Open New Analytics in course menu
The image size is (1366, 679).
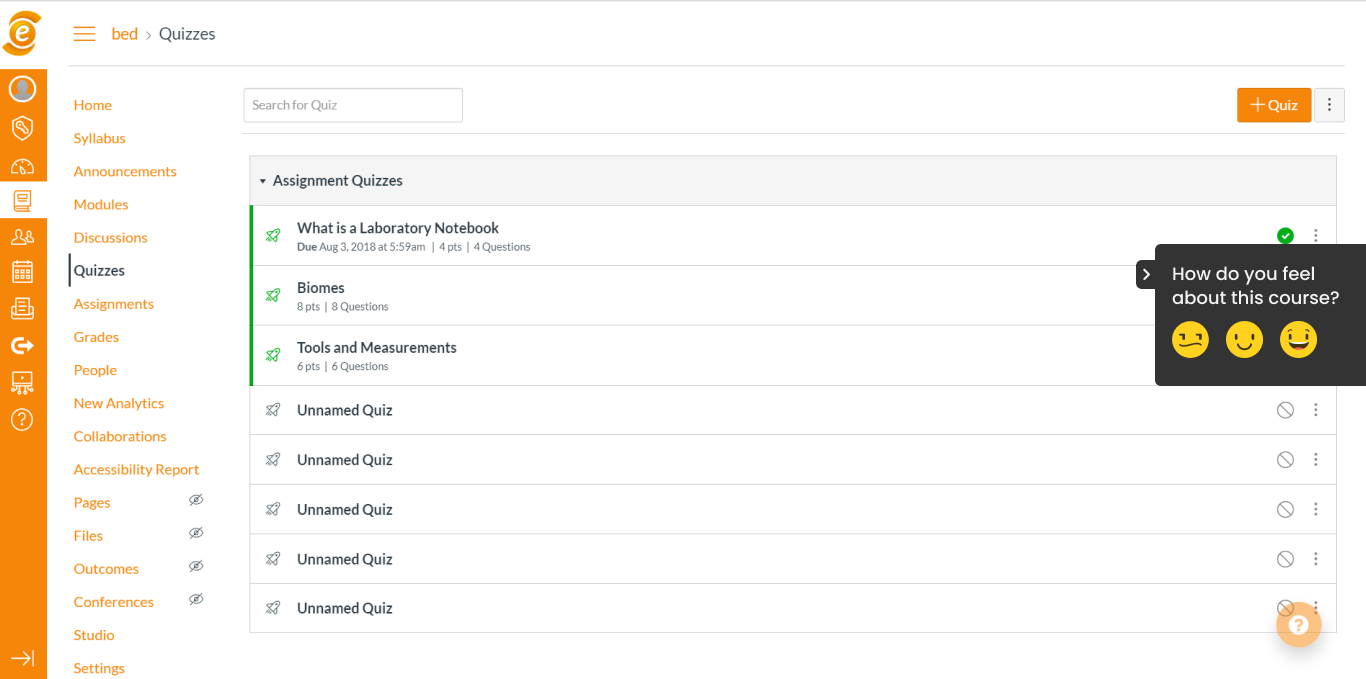click(x=119, y=403)
